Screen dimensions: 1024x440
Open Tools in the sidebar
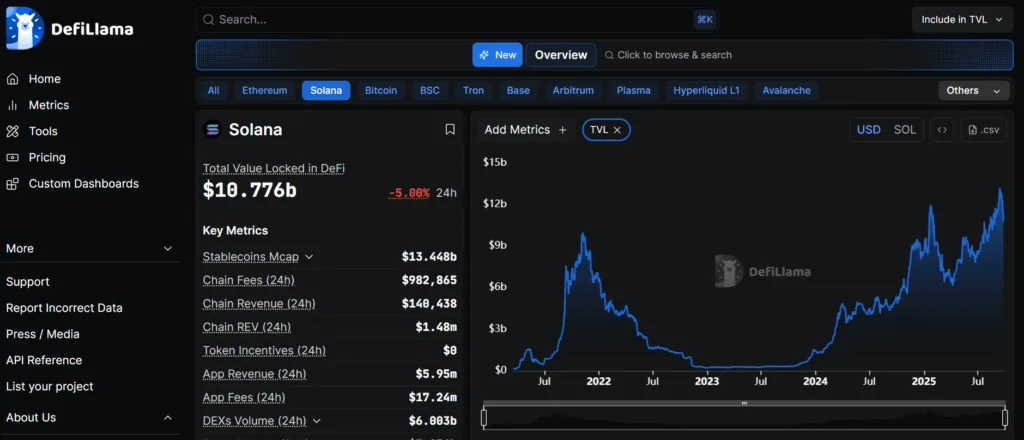pyautogui.click(x=43, y=131)
